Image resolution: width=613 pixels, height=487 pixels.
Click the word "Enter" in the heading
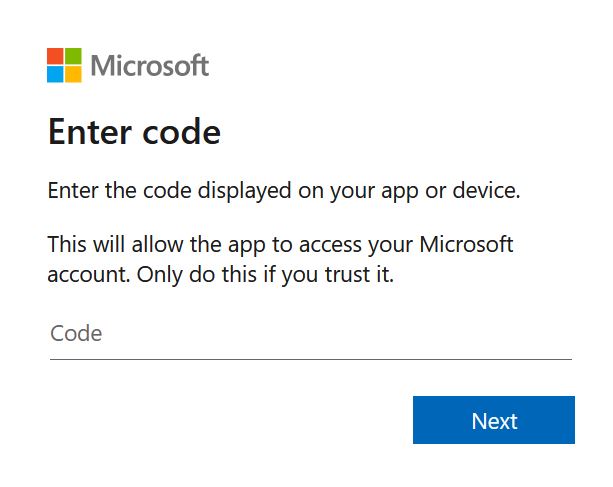coord(90,132)
